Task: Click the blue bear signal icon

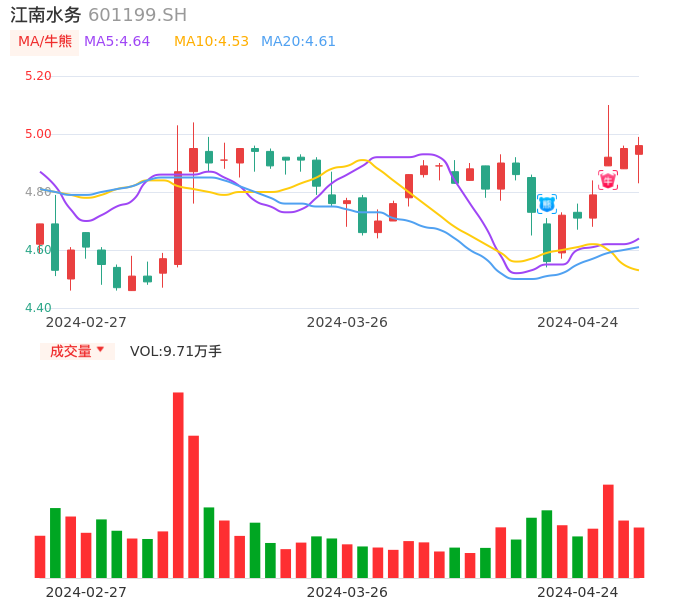Action: [x=547, y=204]
